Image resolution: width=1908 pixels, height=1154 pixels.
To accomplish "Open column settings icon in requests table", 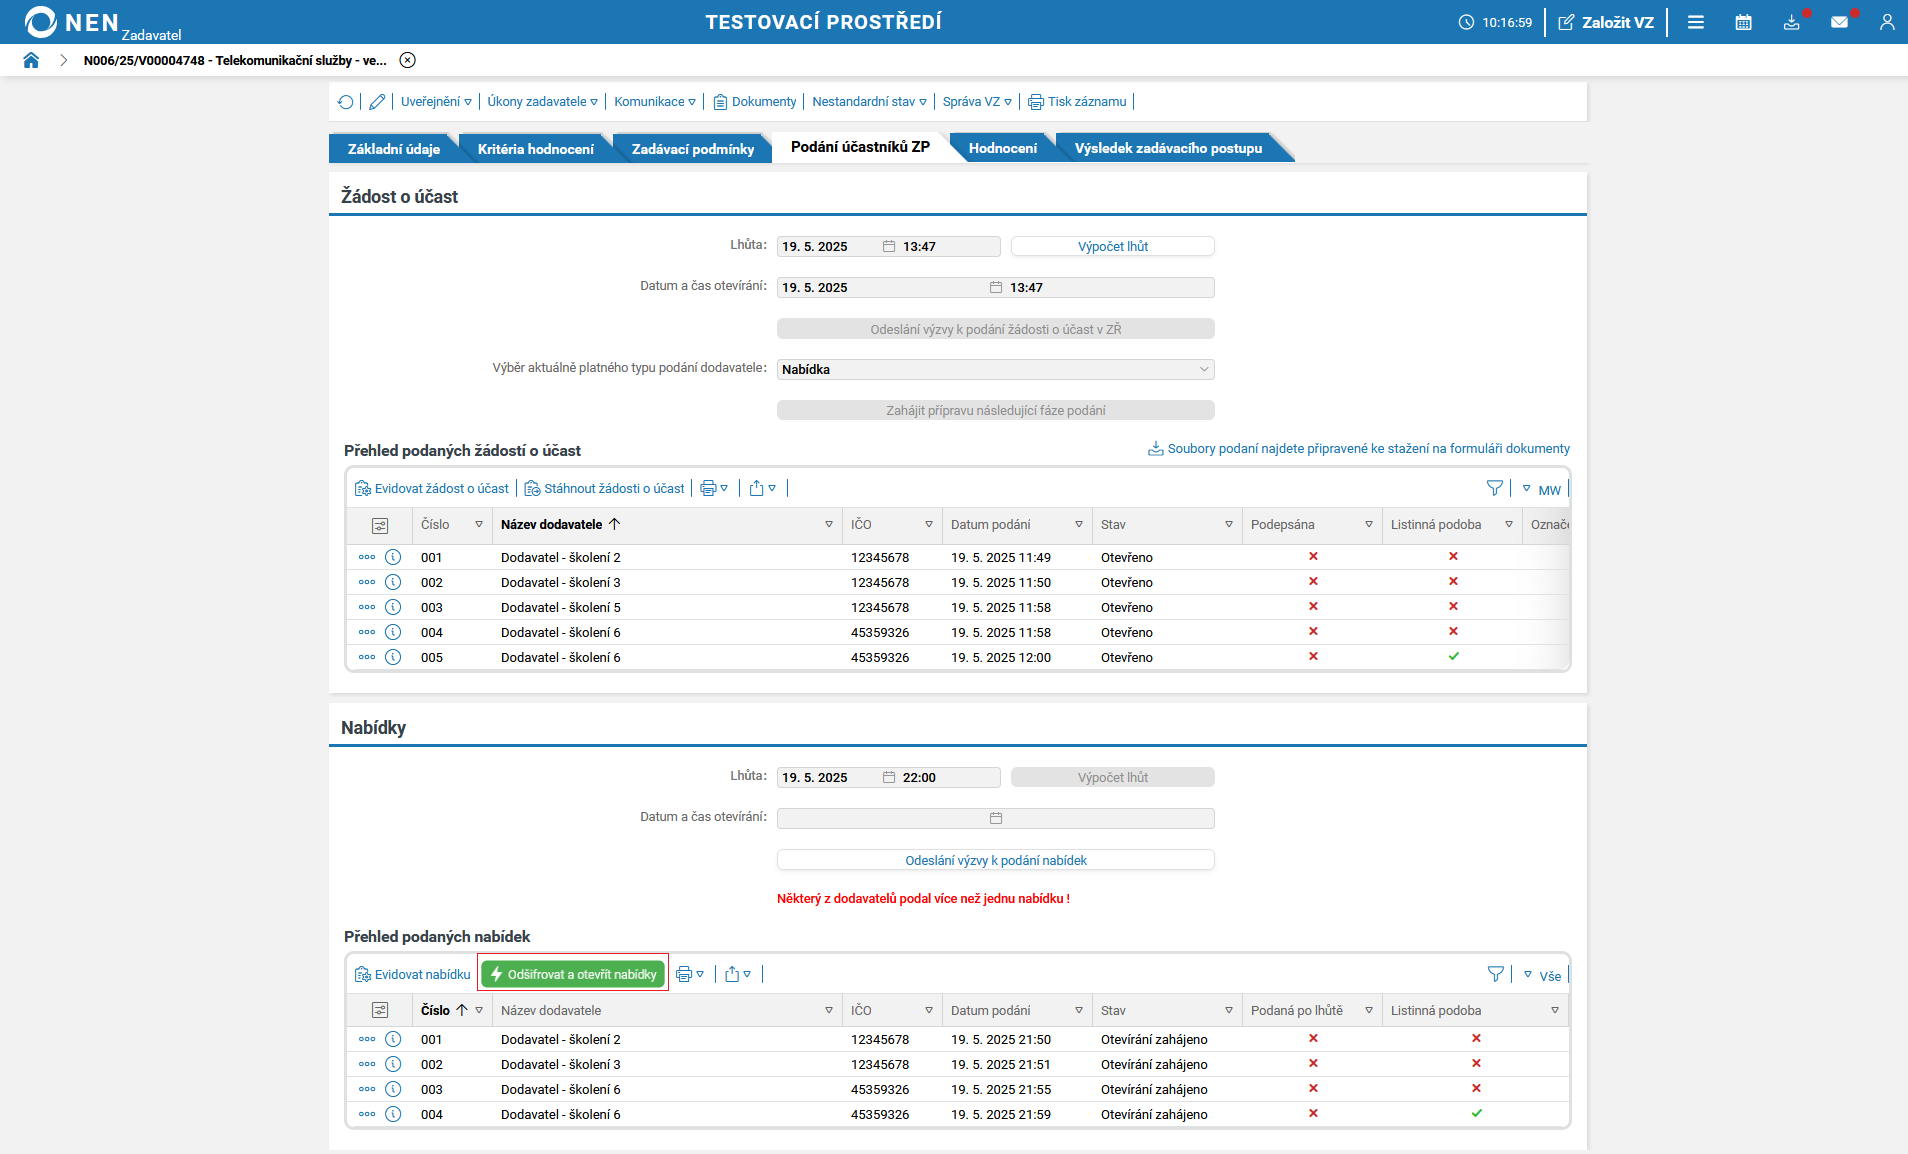I will click(380, 525).
